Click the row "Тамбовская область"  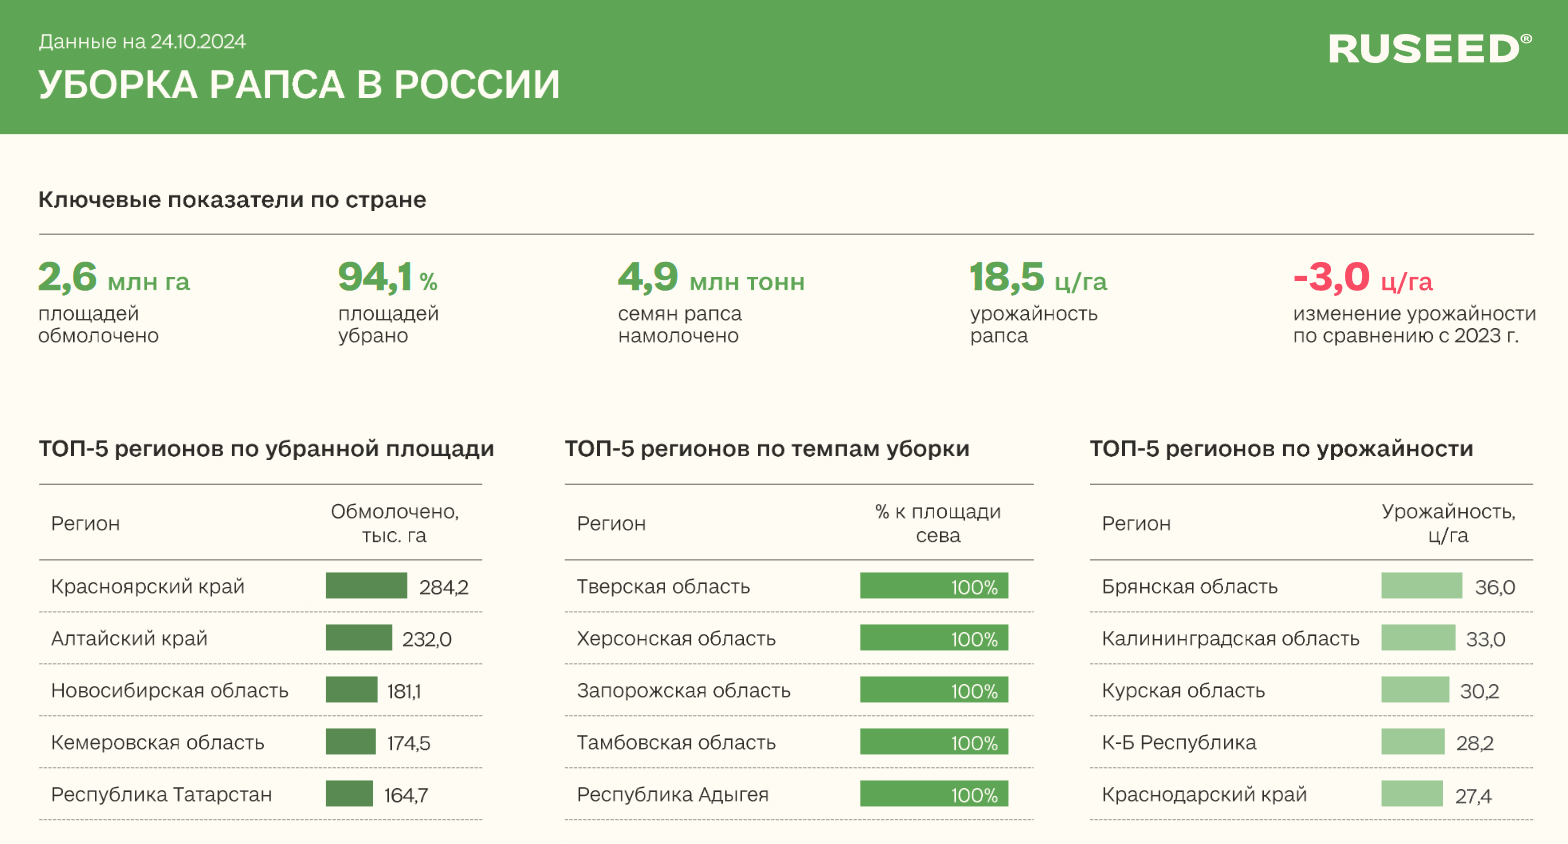pyautogui.click(x=799, y=743)
